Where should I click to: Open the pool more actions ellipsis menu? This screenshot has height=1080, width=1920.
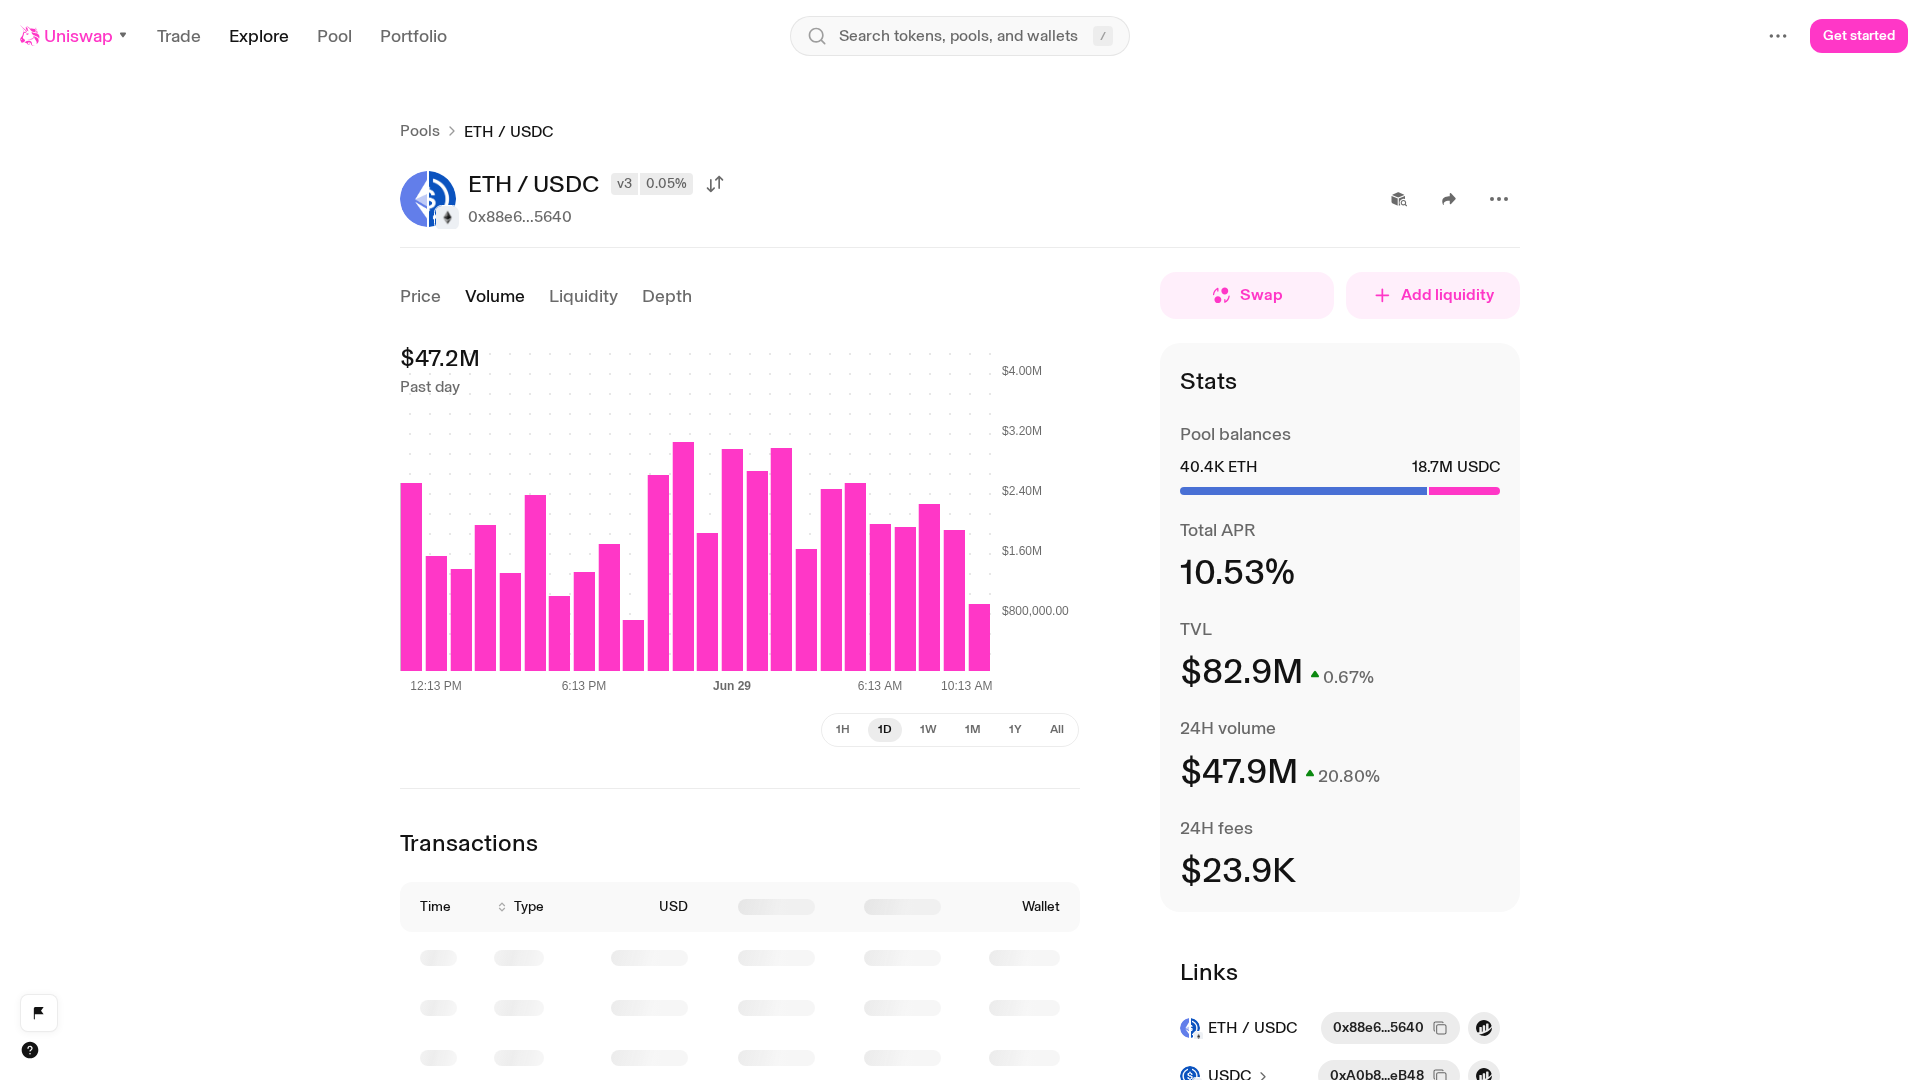tap(1499, 199)
